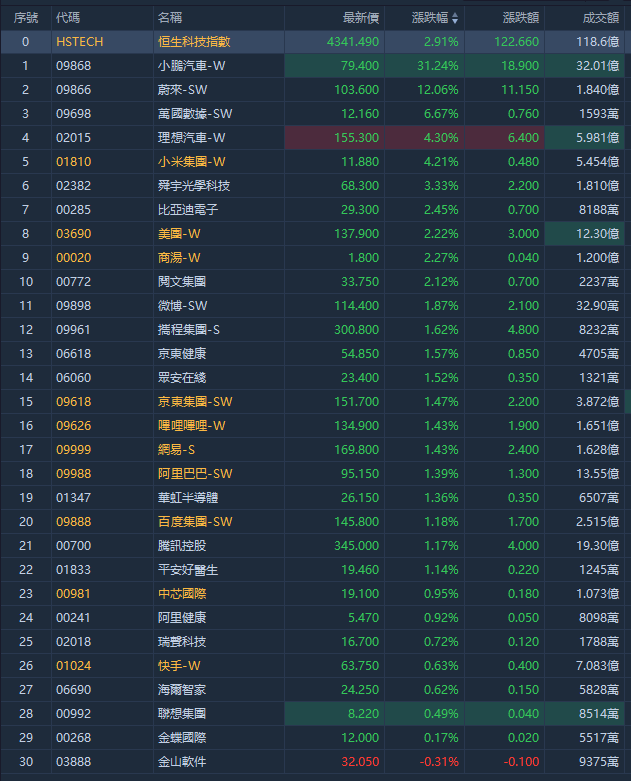Screen dimensions: 631x781
Task: Click the -0.31% change value
Action: pyautogui.click(x=439, y=761)
